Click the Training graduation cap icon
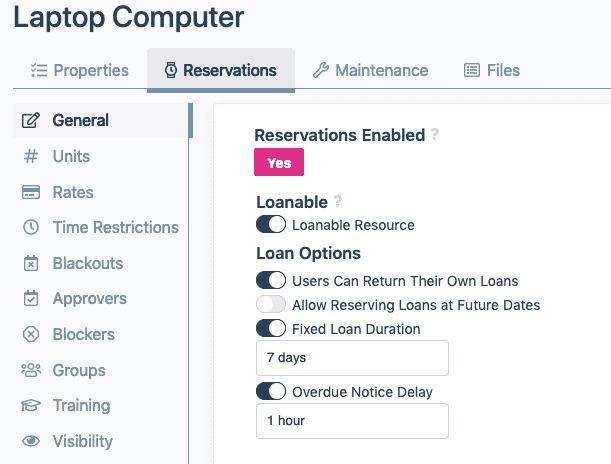This screenshot has height=464, width=611. point(31,406)
